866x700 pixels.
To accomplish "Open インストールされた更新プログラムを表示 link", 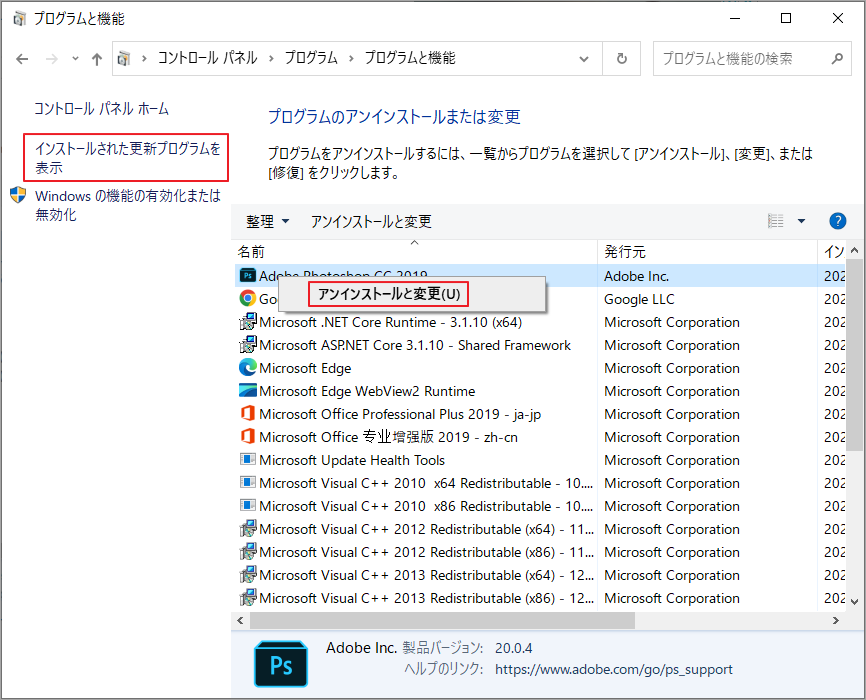I will [x=128, y=157].
